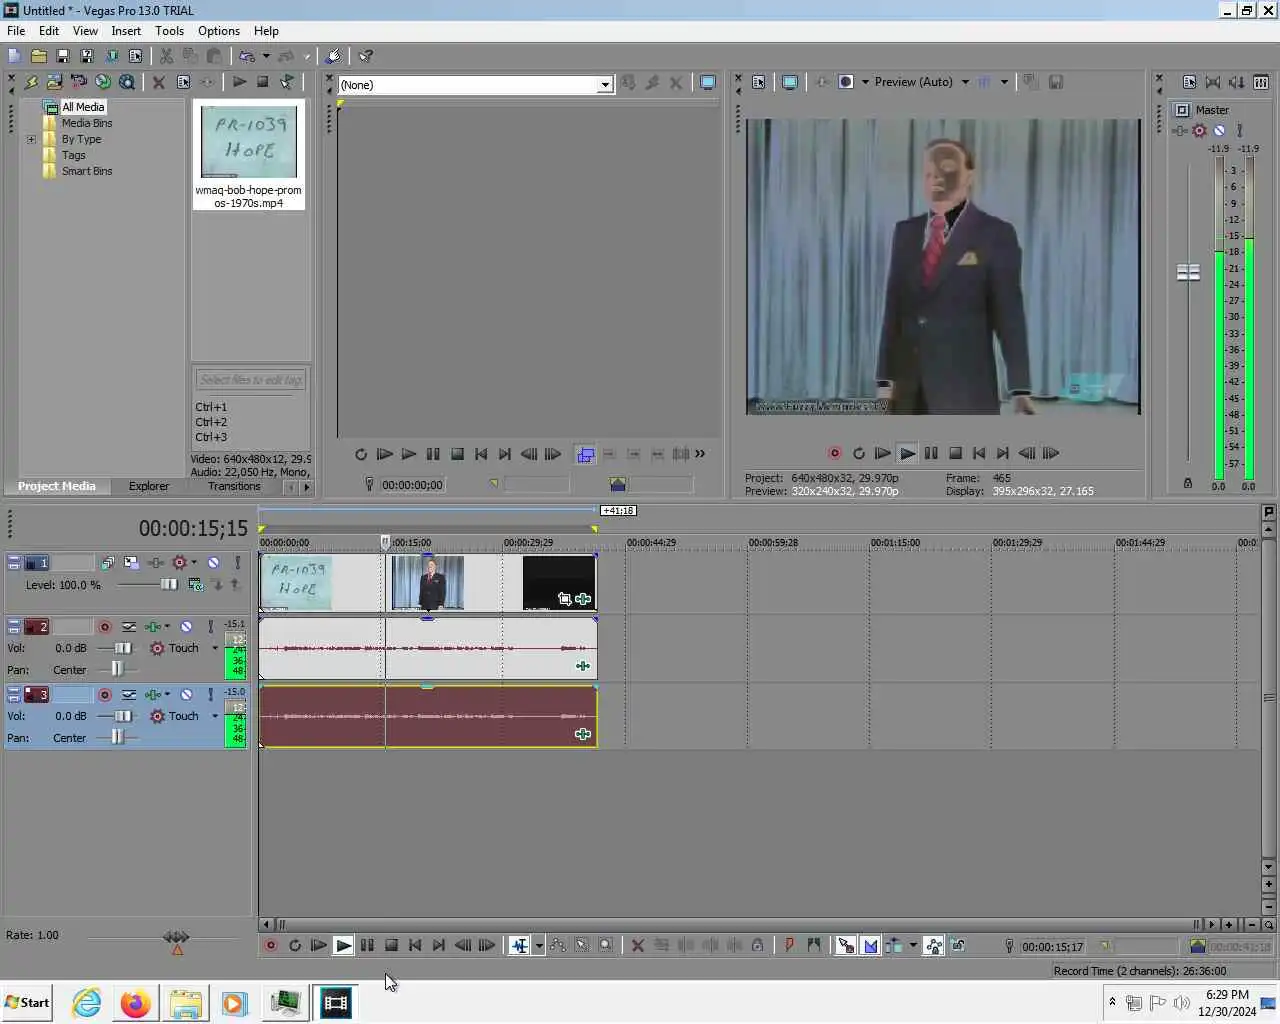Click the What's This help icon
Viewport: 1280px width, 1024px height.
click(366, 56)
